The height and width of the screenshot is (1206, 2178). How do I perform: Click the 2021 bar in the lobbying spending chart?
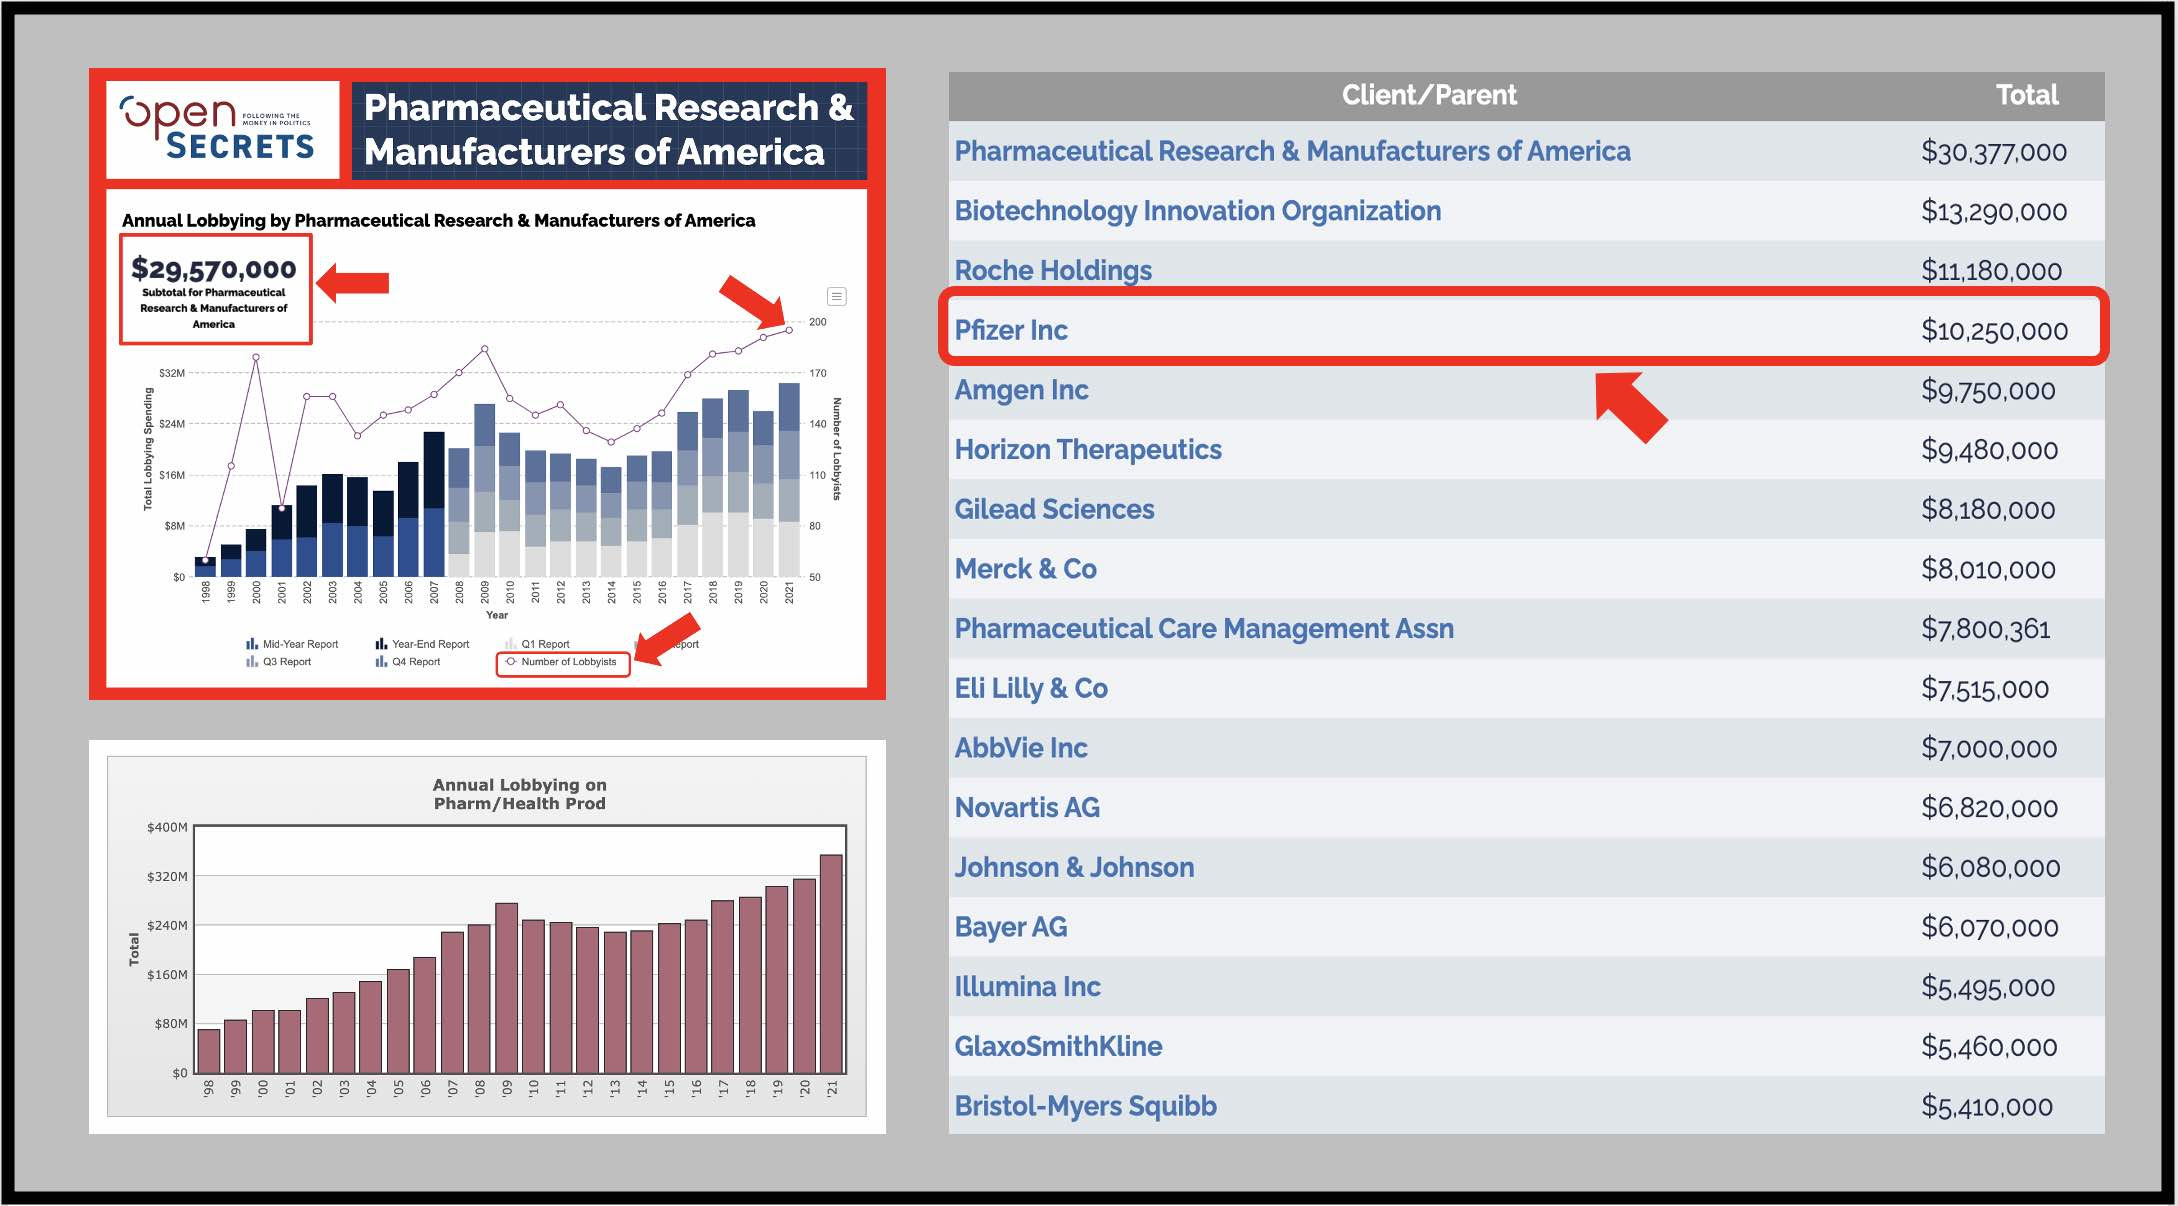coord(789,479)
